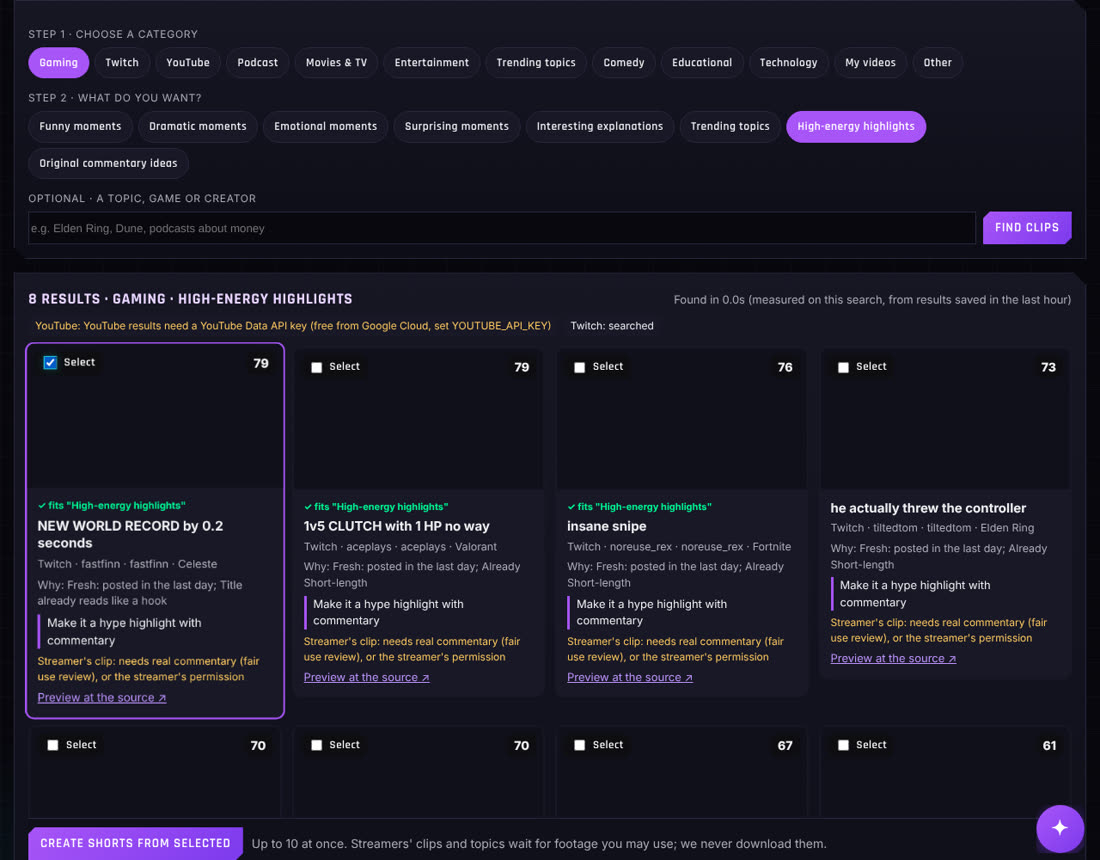Select the Original commentary ideas chip
The height and width of the screenshot is (860, 1100).
108,163
